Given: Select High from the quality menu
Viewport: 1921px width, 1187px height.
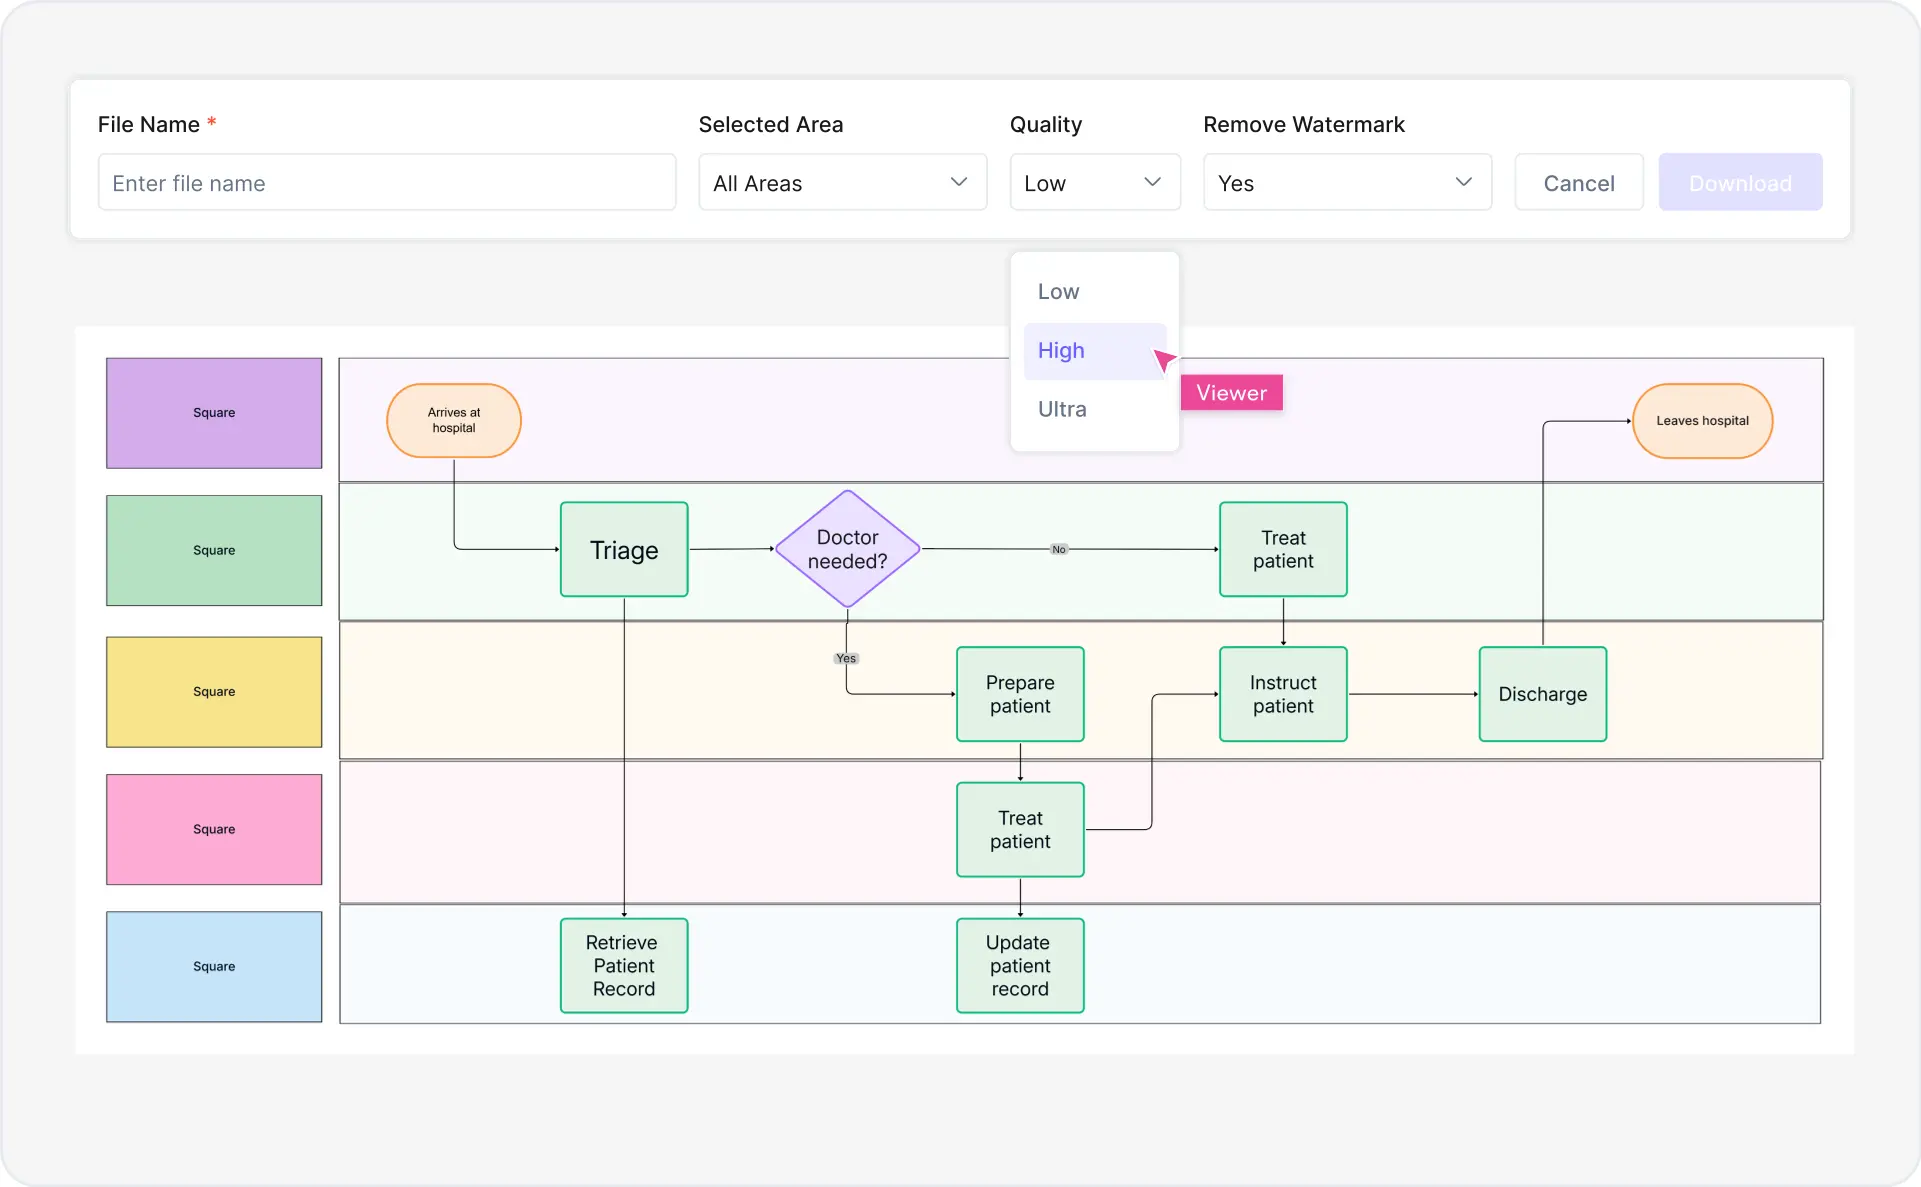Looking at the screenshot, I should pos(1060,351).
